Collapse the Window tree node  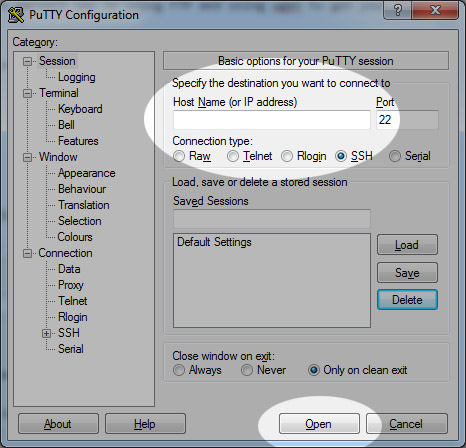[27, 157]
